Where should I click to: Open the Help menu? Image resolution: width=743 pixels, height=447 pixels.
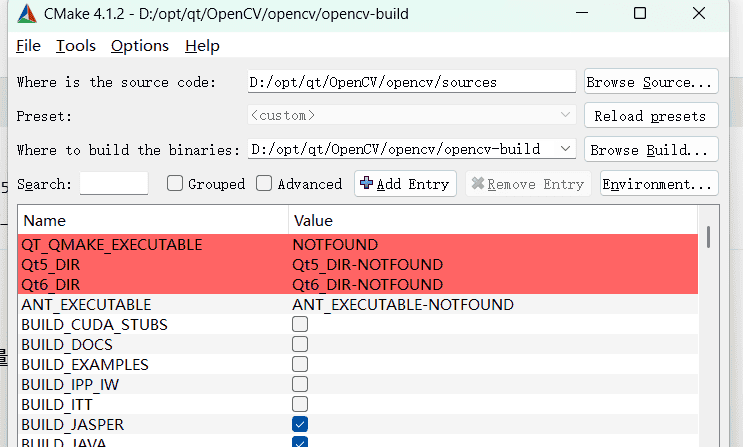point(202,46)
